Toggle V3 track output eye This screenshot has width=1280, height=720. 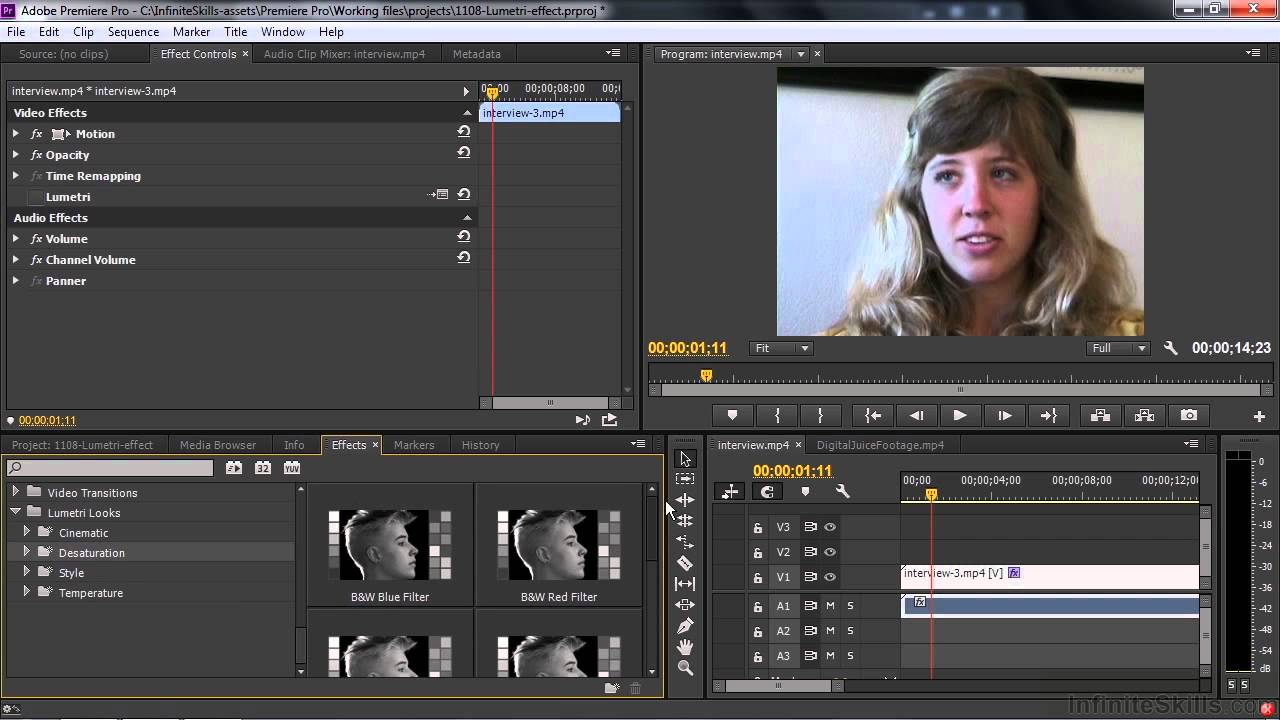(830, 527)
